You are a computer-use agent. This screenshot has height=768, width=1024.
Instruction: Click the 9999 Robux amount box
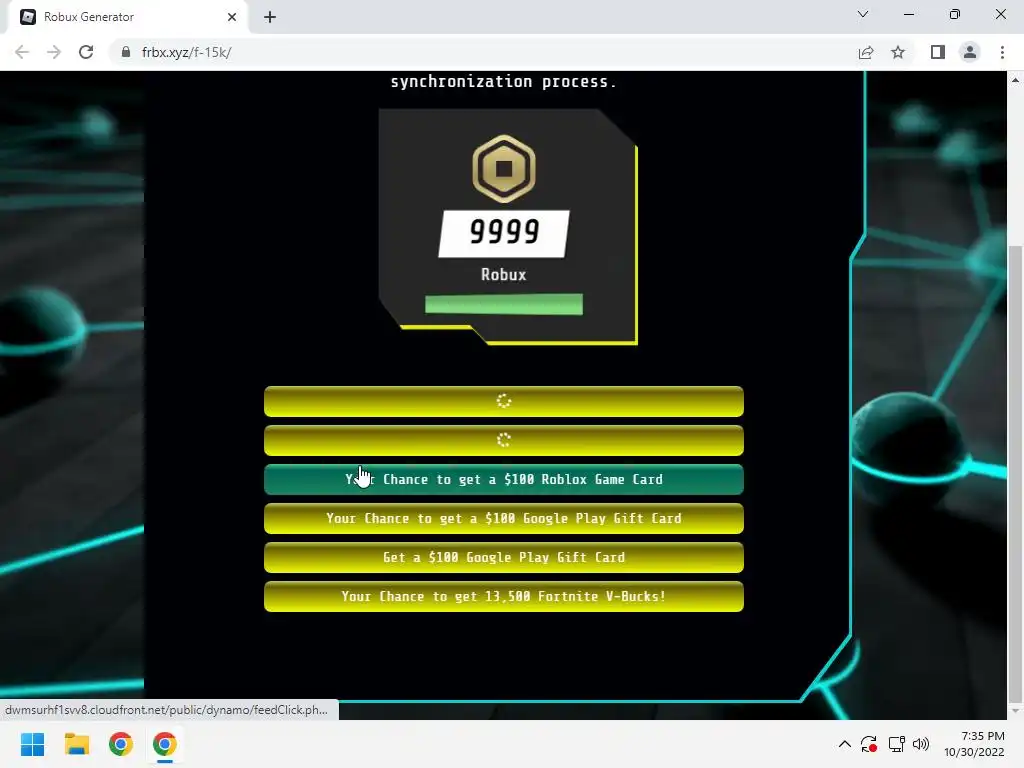(x=504, y=233)
